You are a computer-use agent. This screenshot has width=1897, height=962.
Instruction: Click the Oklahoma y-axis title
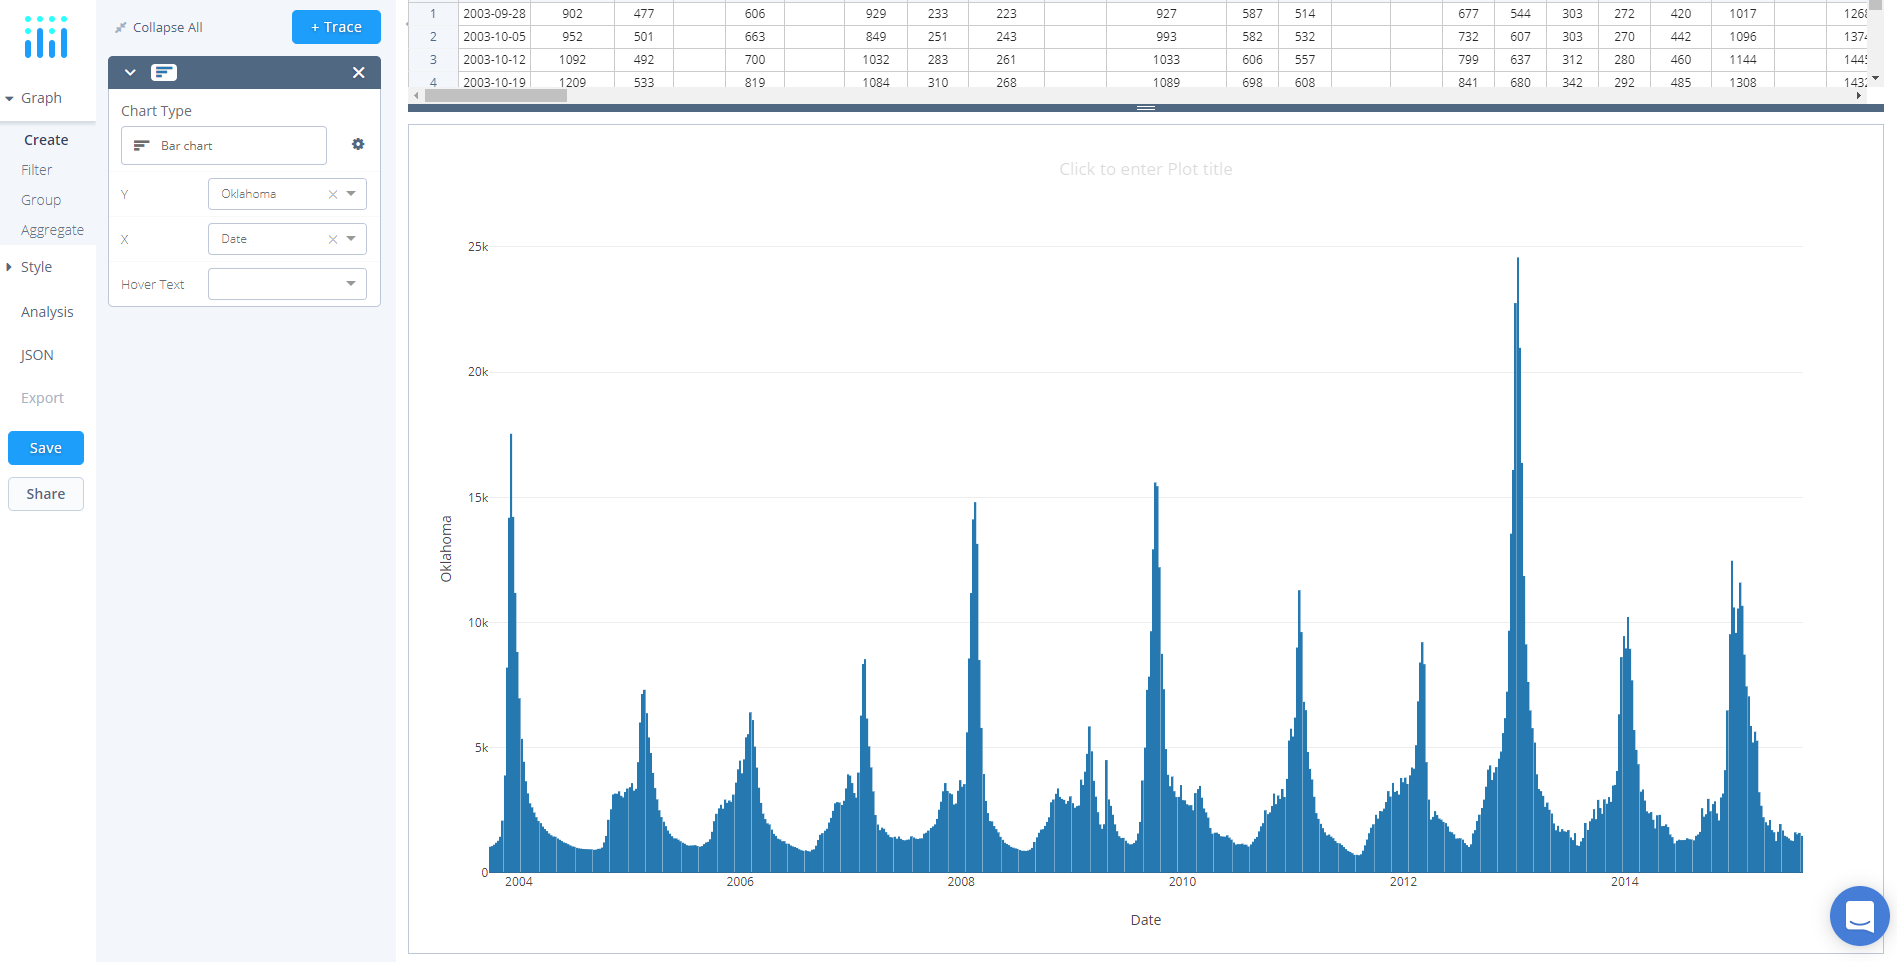(446, 549)
